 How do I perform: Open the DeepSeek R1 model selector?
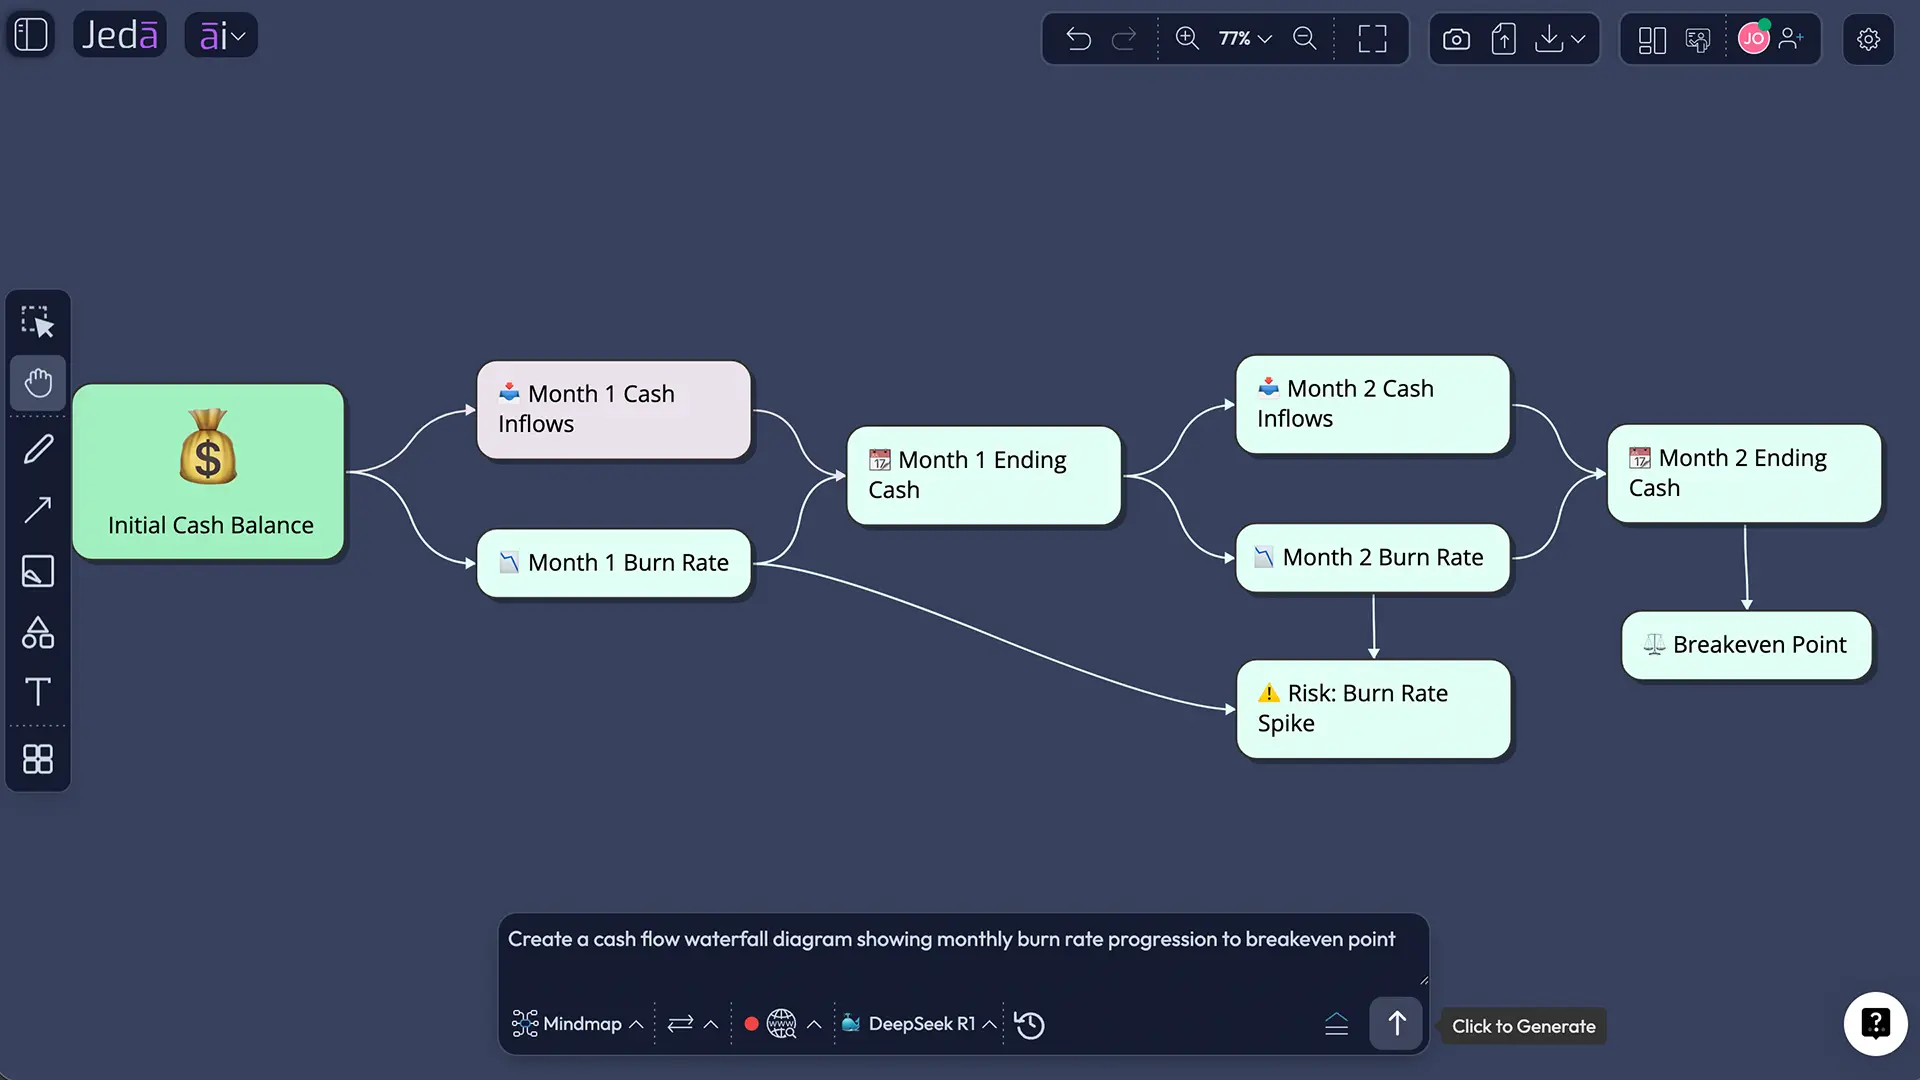(919, 1024)
